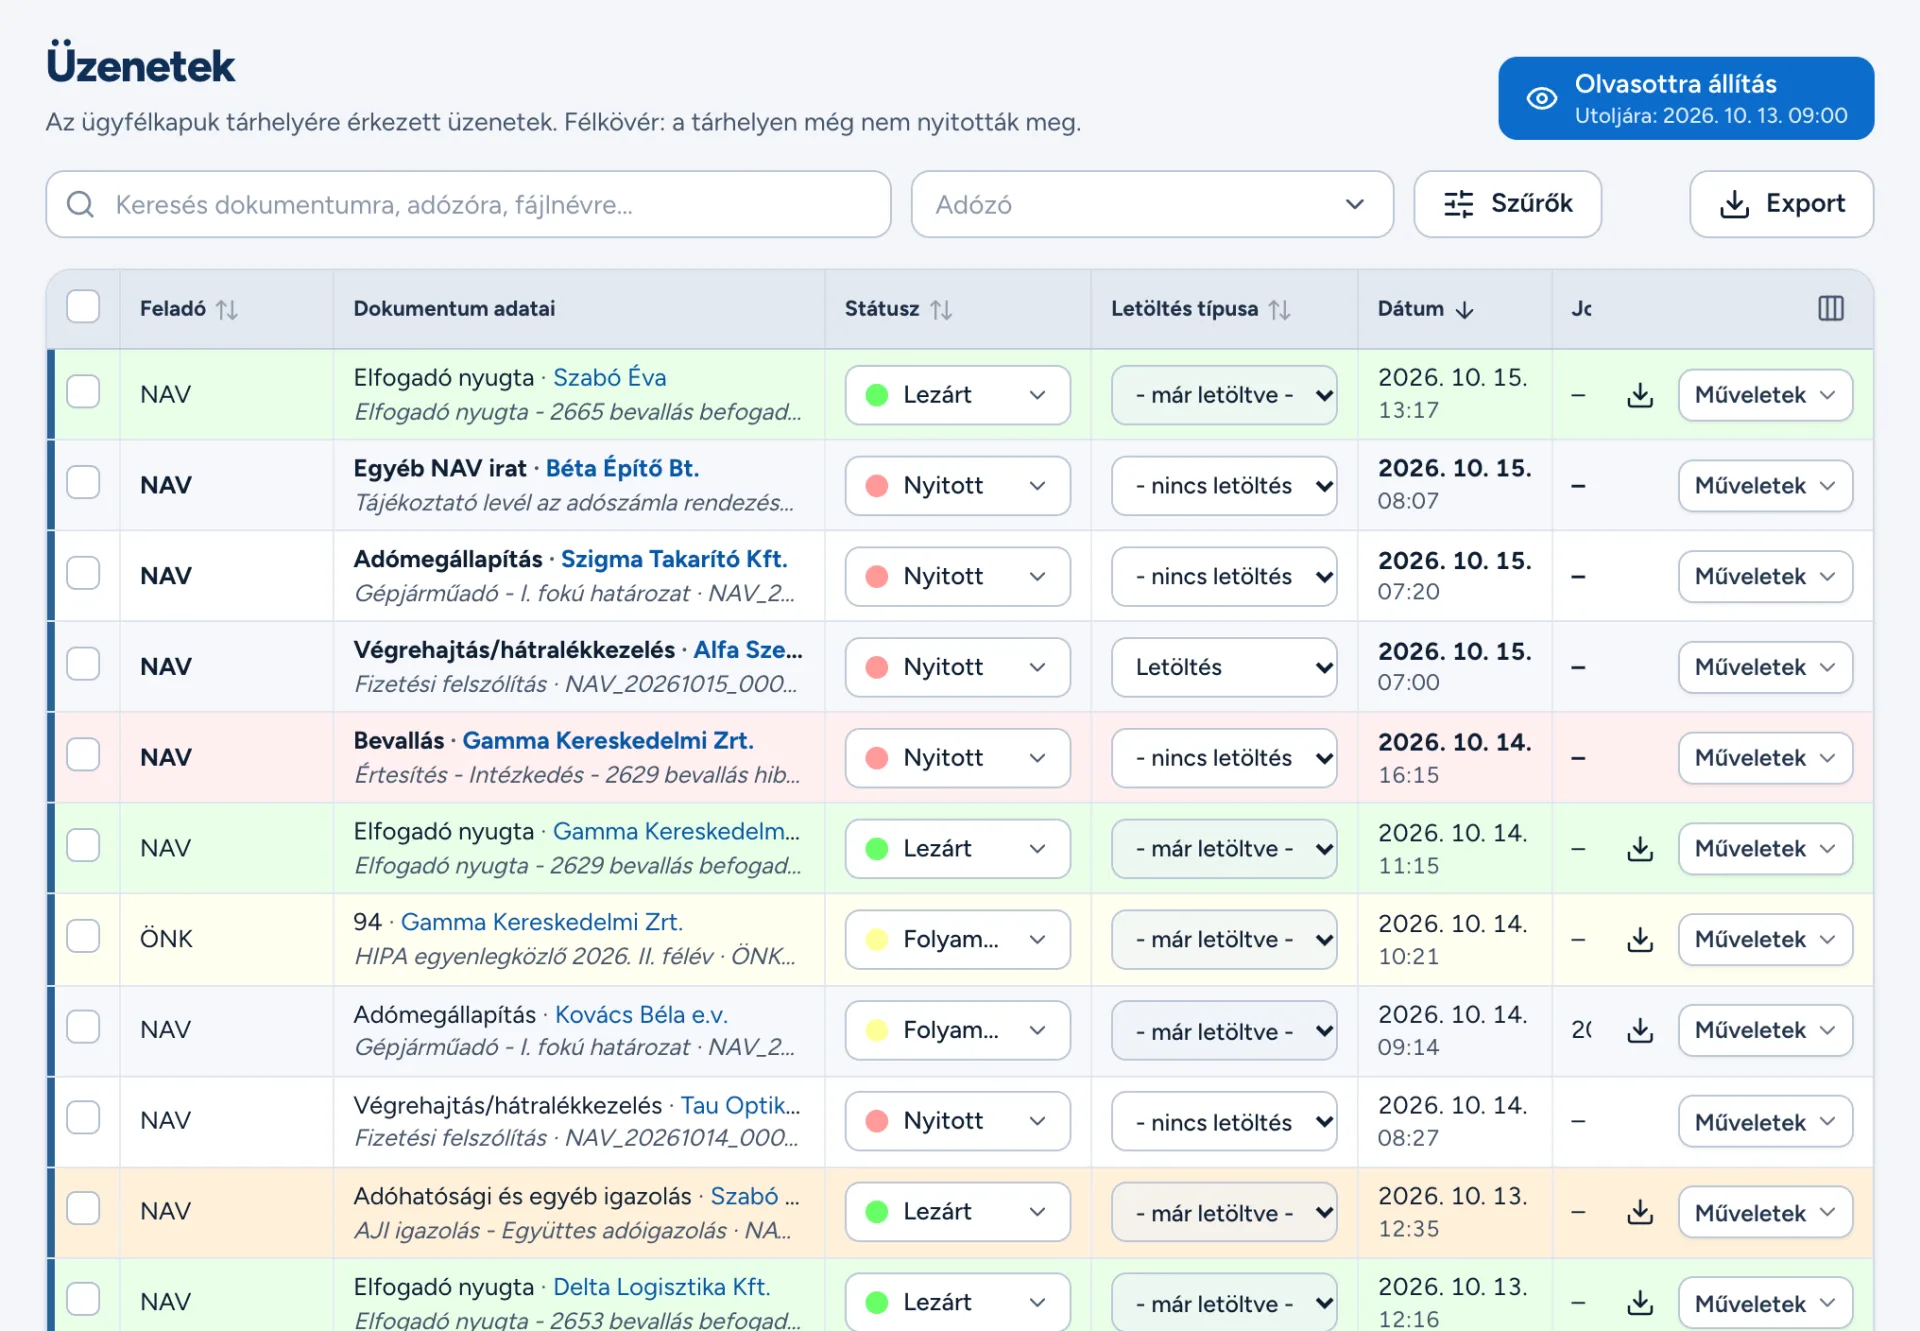Sort by Státusz using the sort arrows

coord(941,309)
